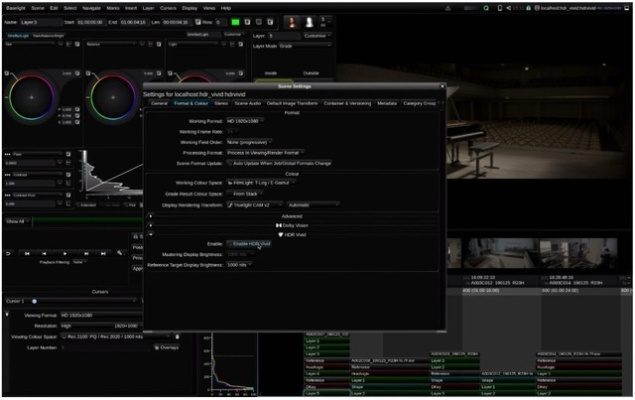Open the Show All filter button
The width and height of the screenshot is (635, 400).
pos(20,220)
